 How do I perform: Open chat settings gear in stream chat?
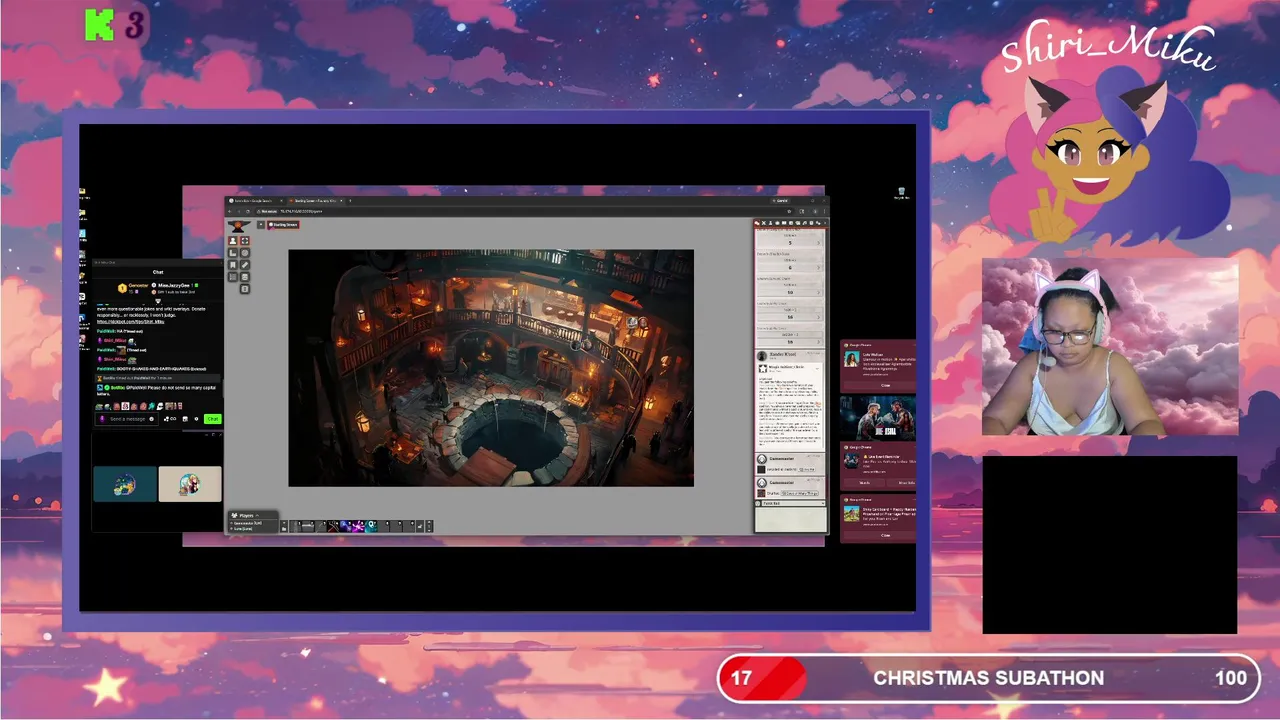[x=196, y=419]
